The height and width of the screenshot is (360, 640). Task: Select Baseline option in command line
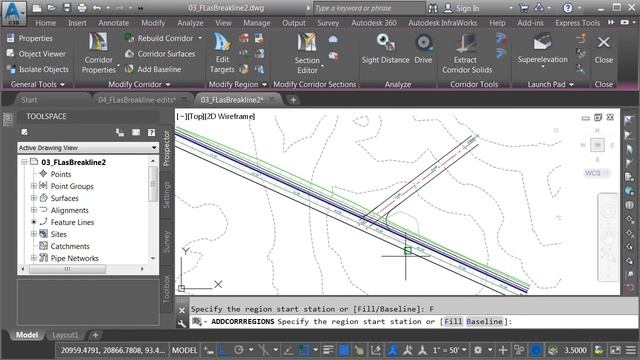click(484, 322)
